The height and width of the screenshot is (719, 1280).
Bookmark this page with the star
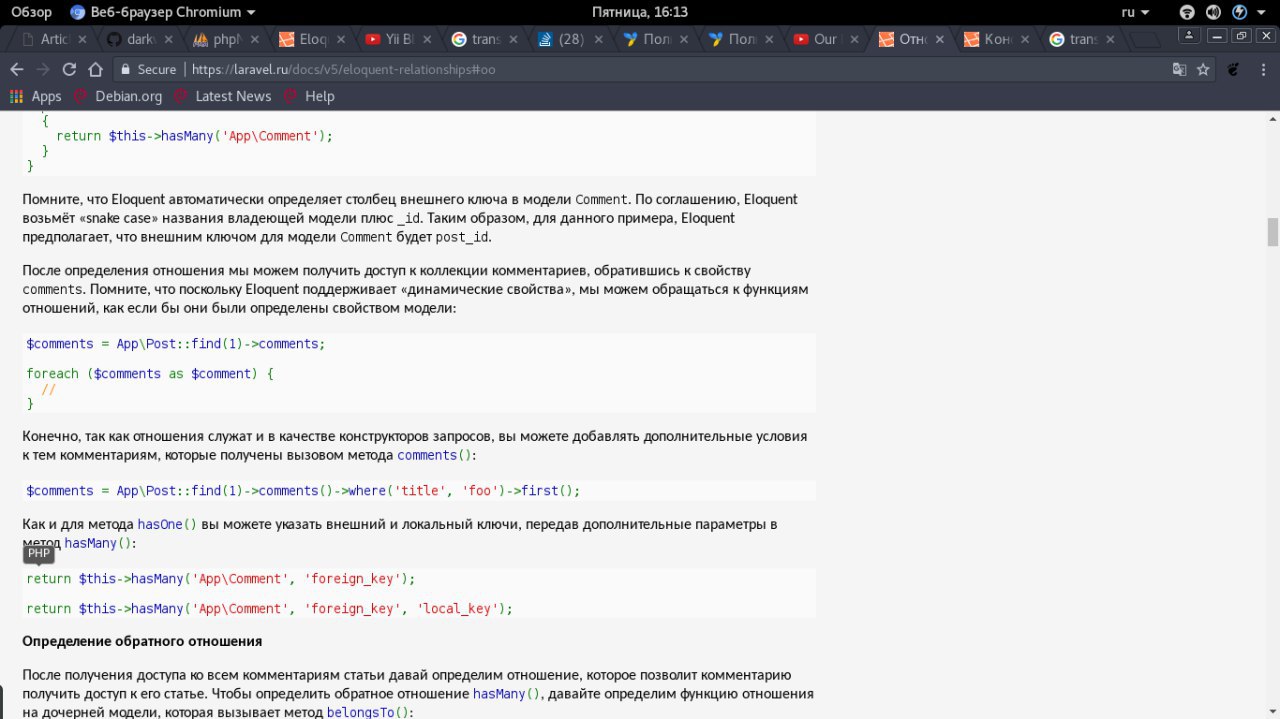[x=1204, y=70]
